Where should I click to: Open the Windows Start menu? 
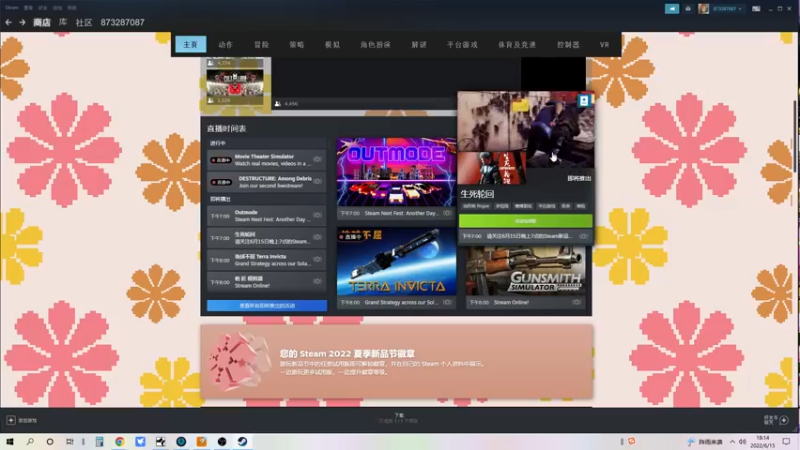10,442
